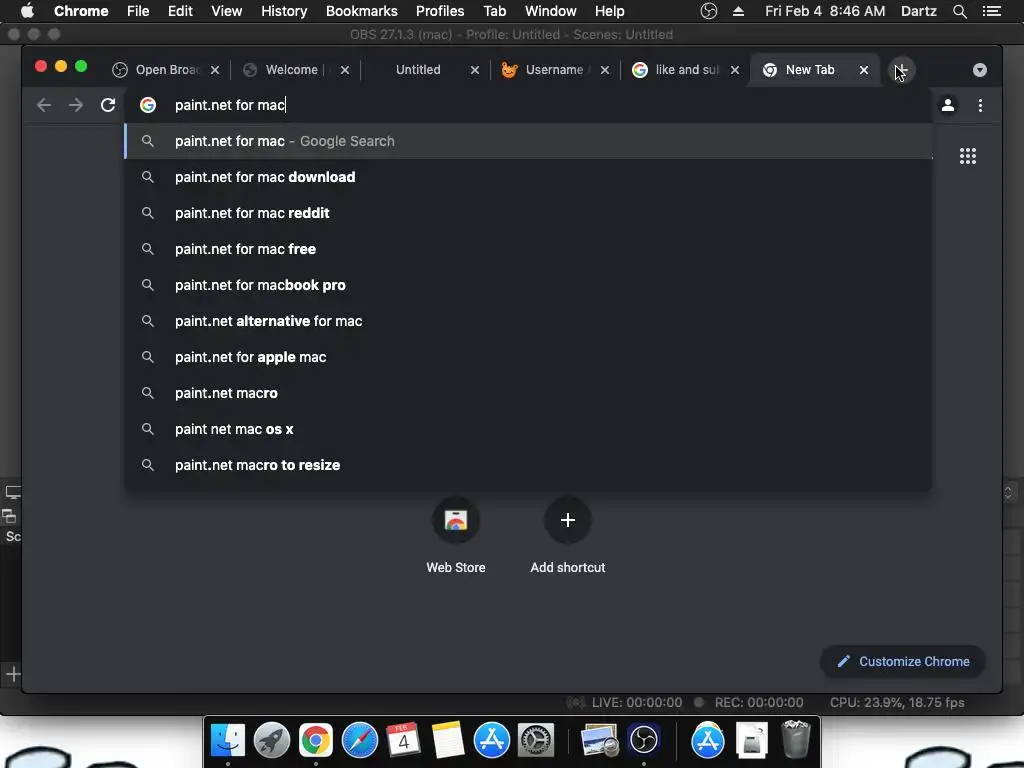Go forward with the forward arrow

[76, 105]
